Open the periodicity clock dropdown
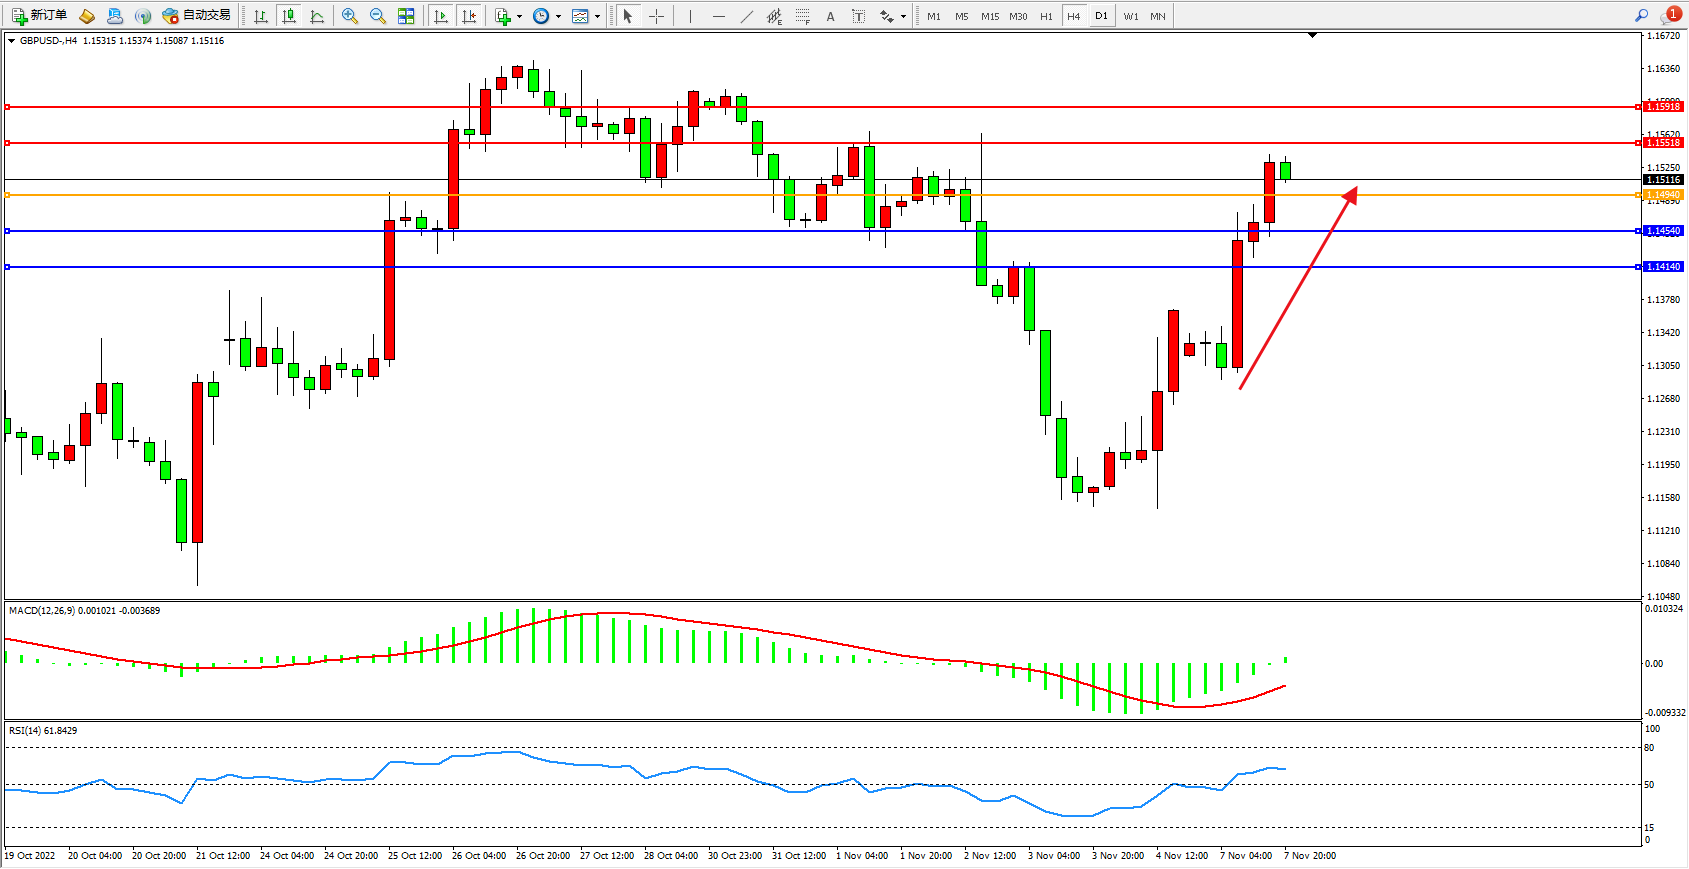The width and height of the screenshot is (1689, 869). (558, 16)
